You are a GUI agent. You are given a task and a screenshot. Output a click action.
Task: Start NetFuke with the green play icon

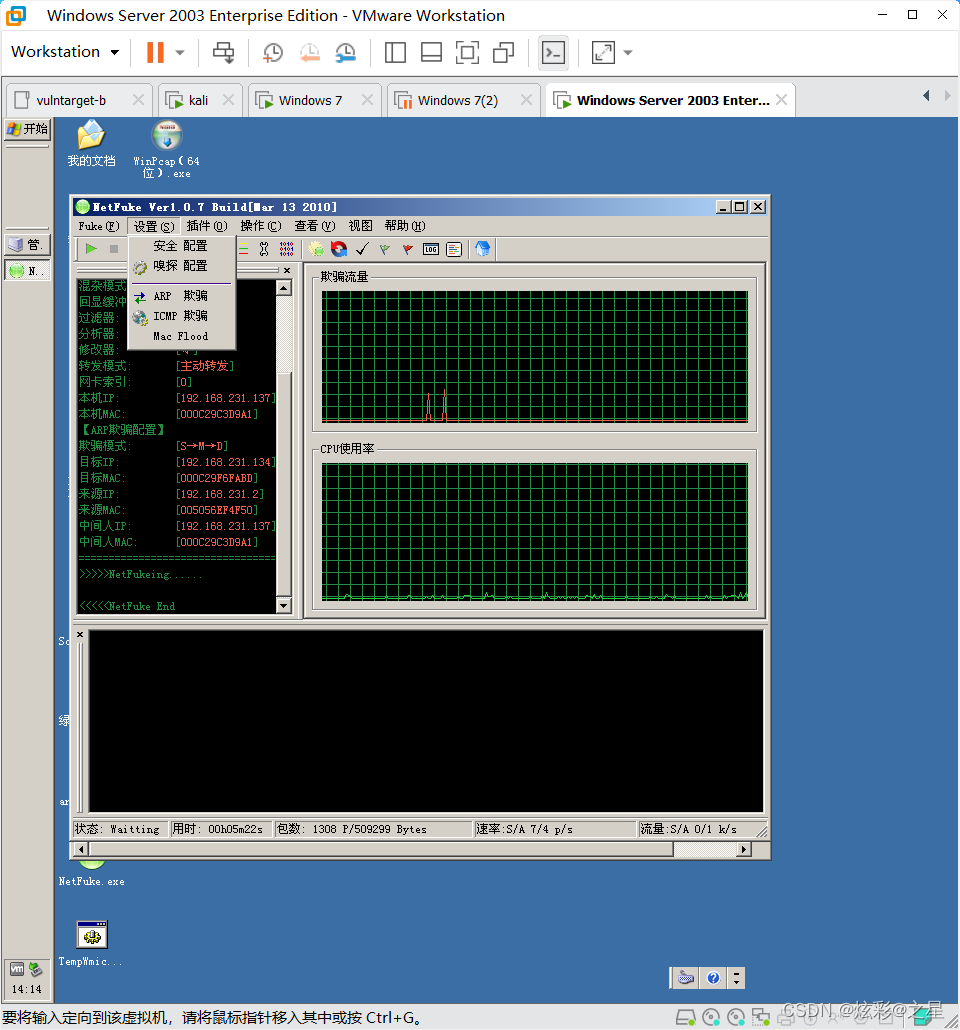pyautogui.click(x=91, y=249)
